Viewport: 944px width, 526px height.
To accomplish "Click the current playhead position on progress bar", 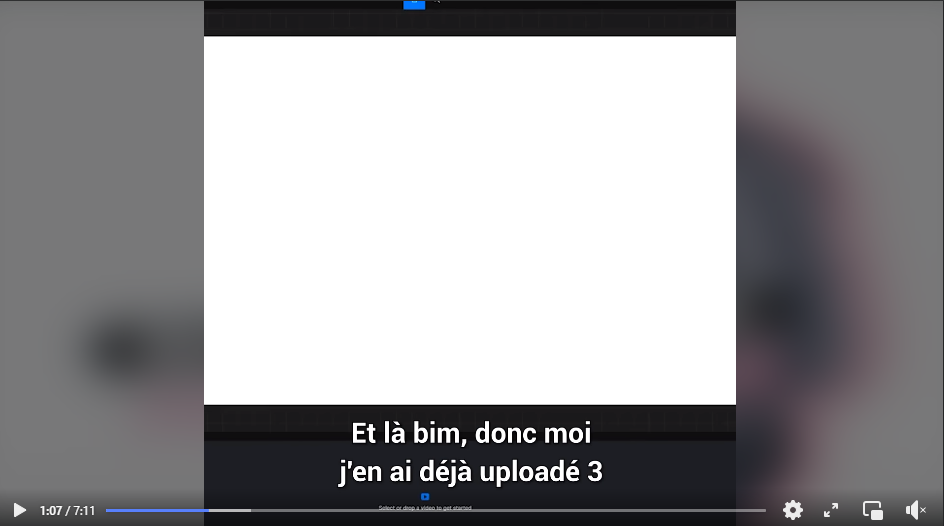I will (x=209, y=510).
